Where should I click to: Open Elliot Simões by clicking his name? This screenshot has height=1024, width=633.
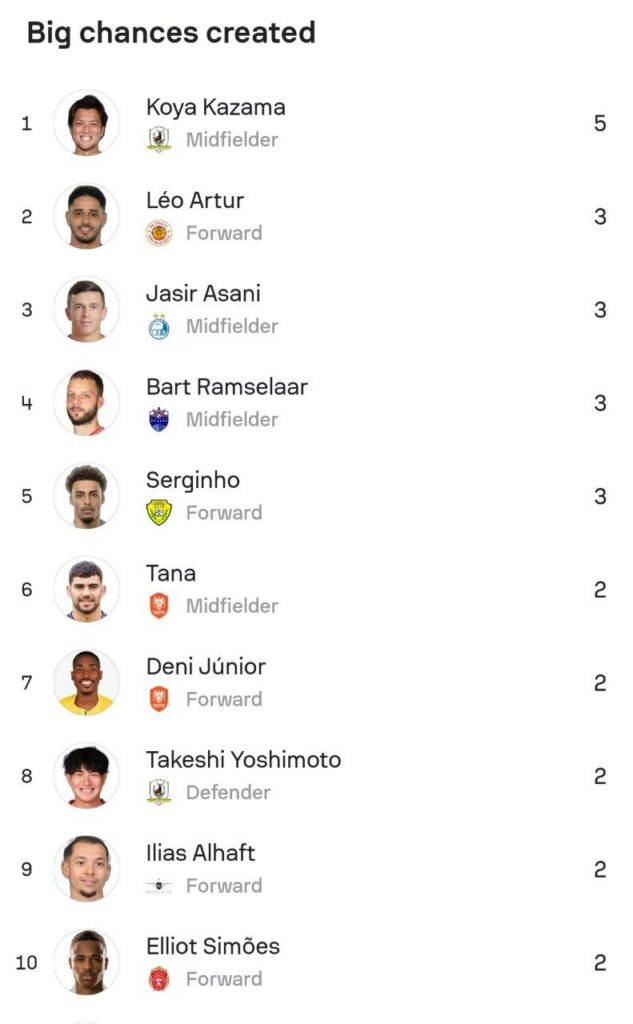click(x=213, y=946)
